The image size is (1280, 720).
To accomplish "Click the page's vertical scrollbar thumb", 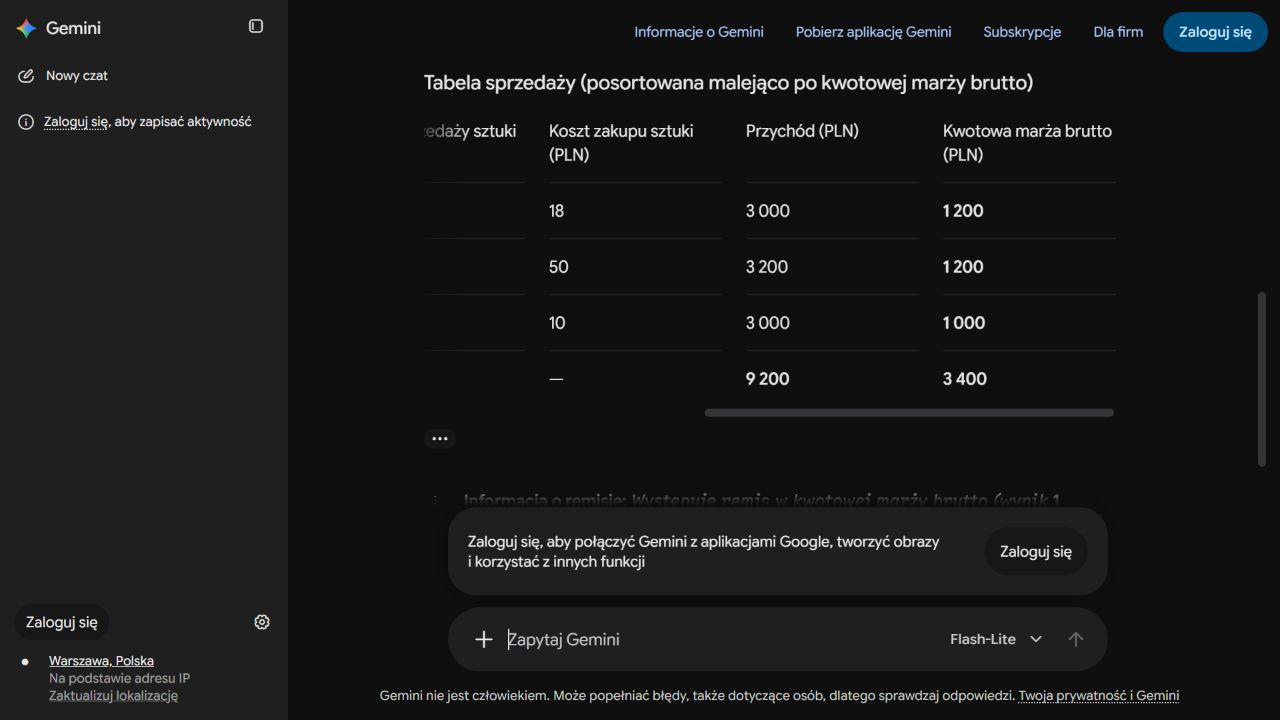I will tap(1261, 378).
